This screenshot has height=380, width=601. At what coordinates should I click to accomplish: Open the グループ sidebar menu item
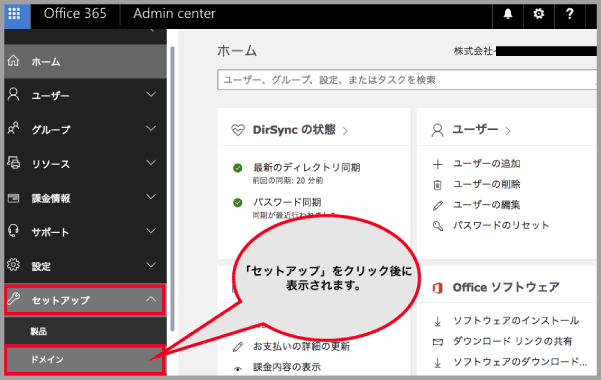[85, 129]
